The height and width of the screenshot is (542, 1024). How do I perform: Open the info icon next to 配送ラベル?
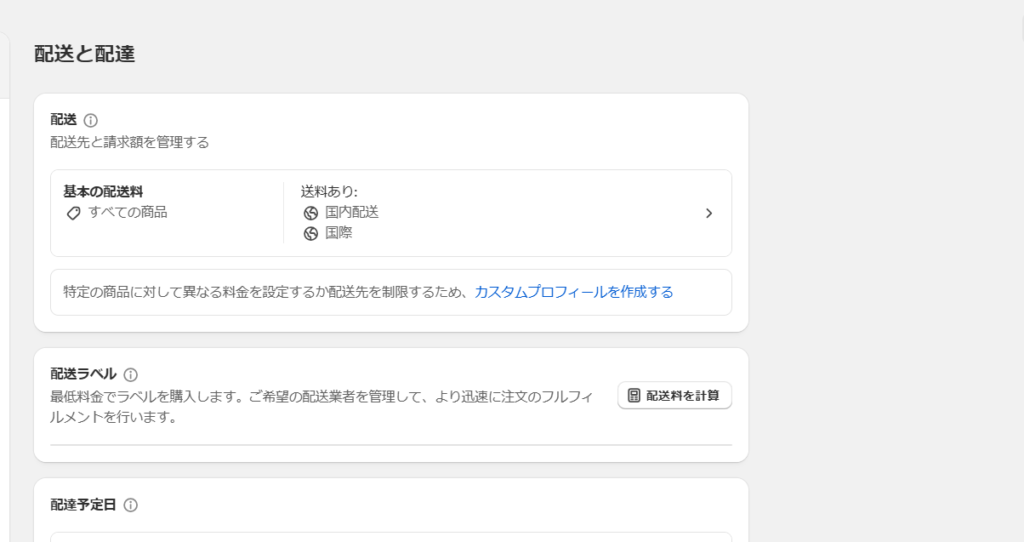131,375
